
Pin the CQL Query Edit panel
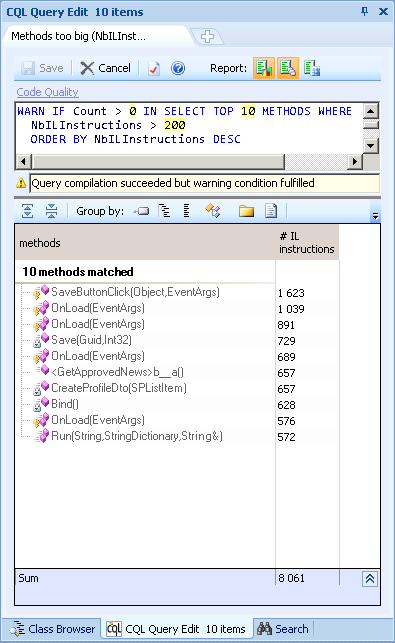click(x=364, y=11)
